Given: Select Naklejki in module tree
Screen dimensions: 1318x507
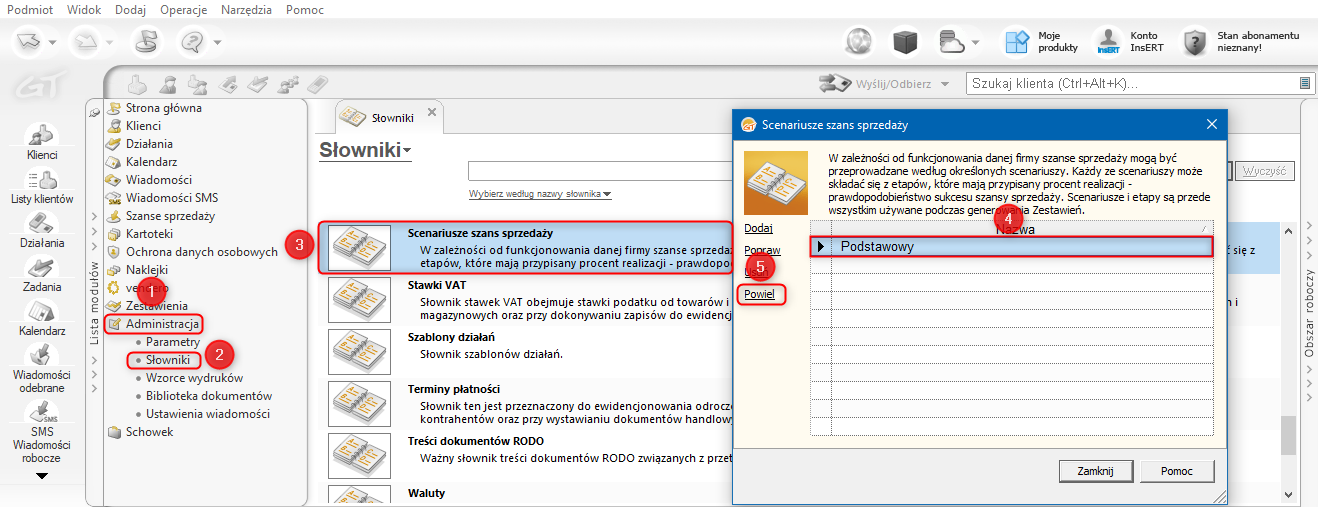Looking at the screenshot, I should pyautogui.click(x=147, y=270).
